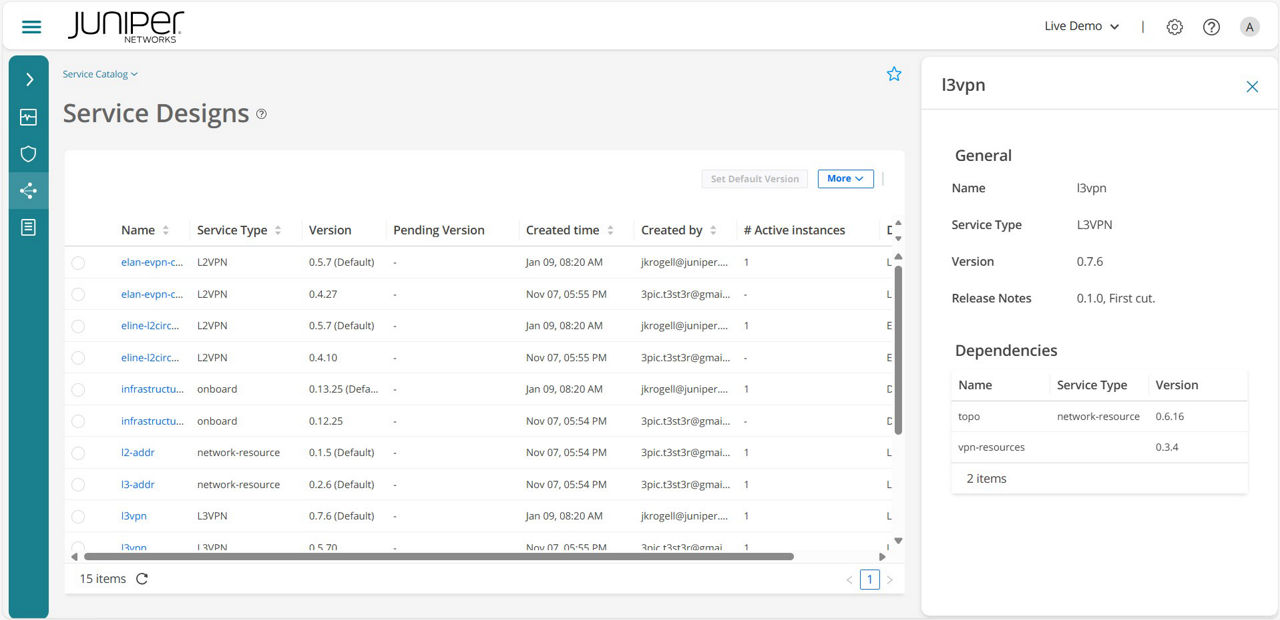Select the elan-evpn version 0.4.27 row

[79, 293]
